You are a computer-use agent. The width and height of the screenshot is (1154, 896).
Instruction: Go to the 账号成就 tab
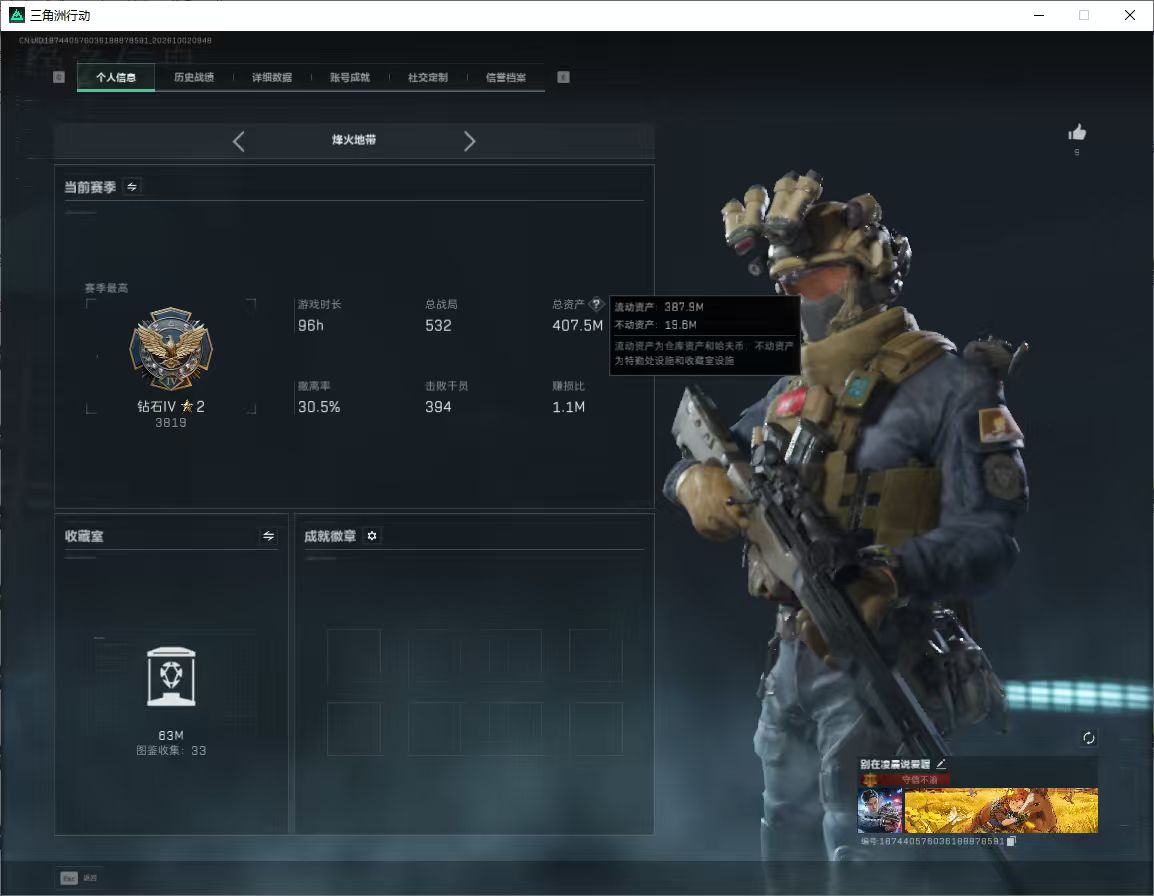point(350,77)
